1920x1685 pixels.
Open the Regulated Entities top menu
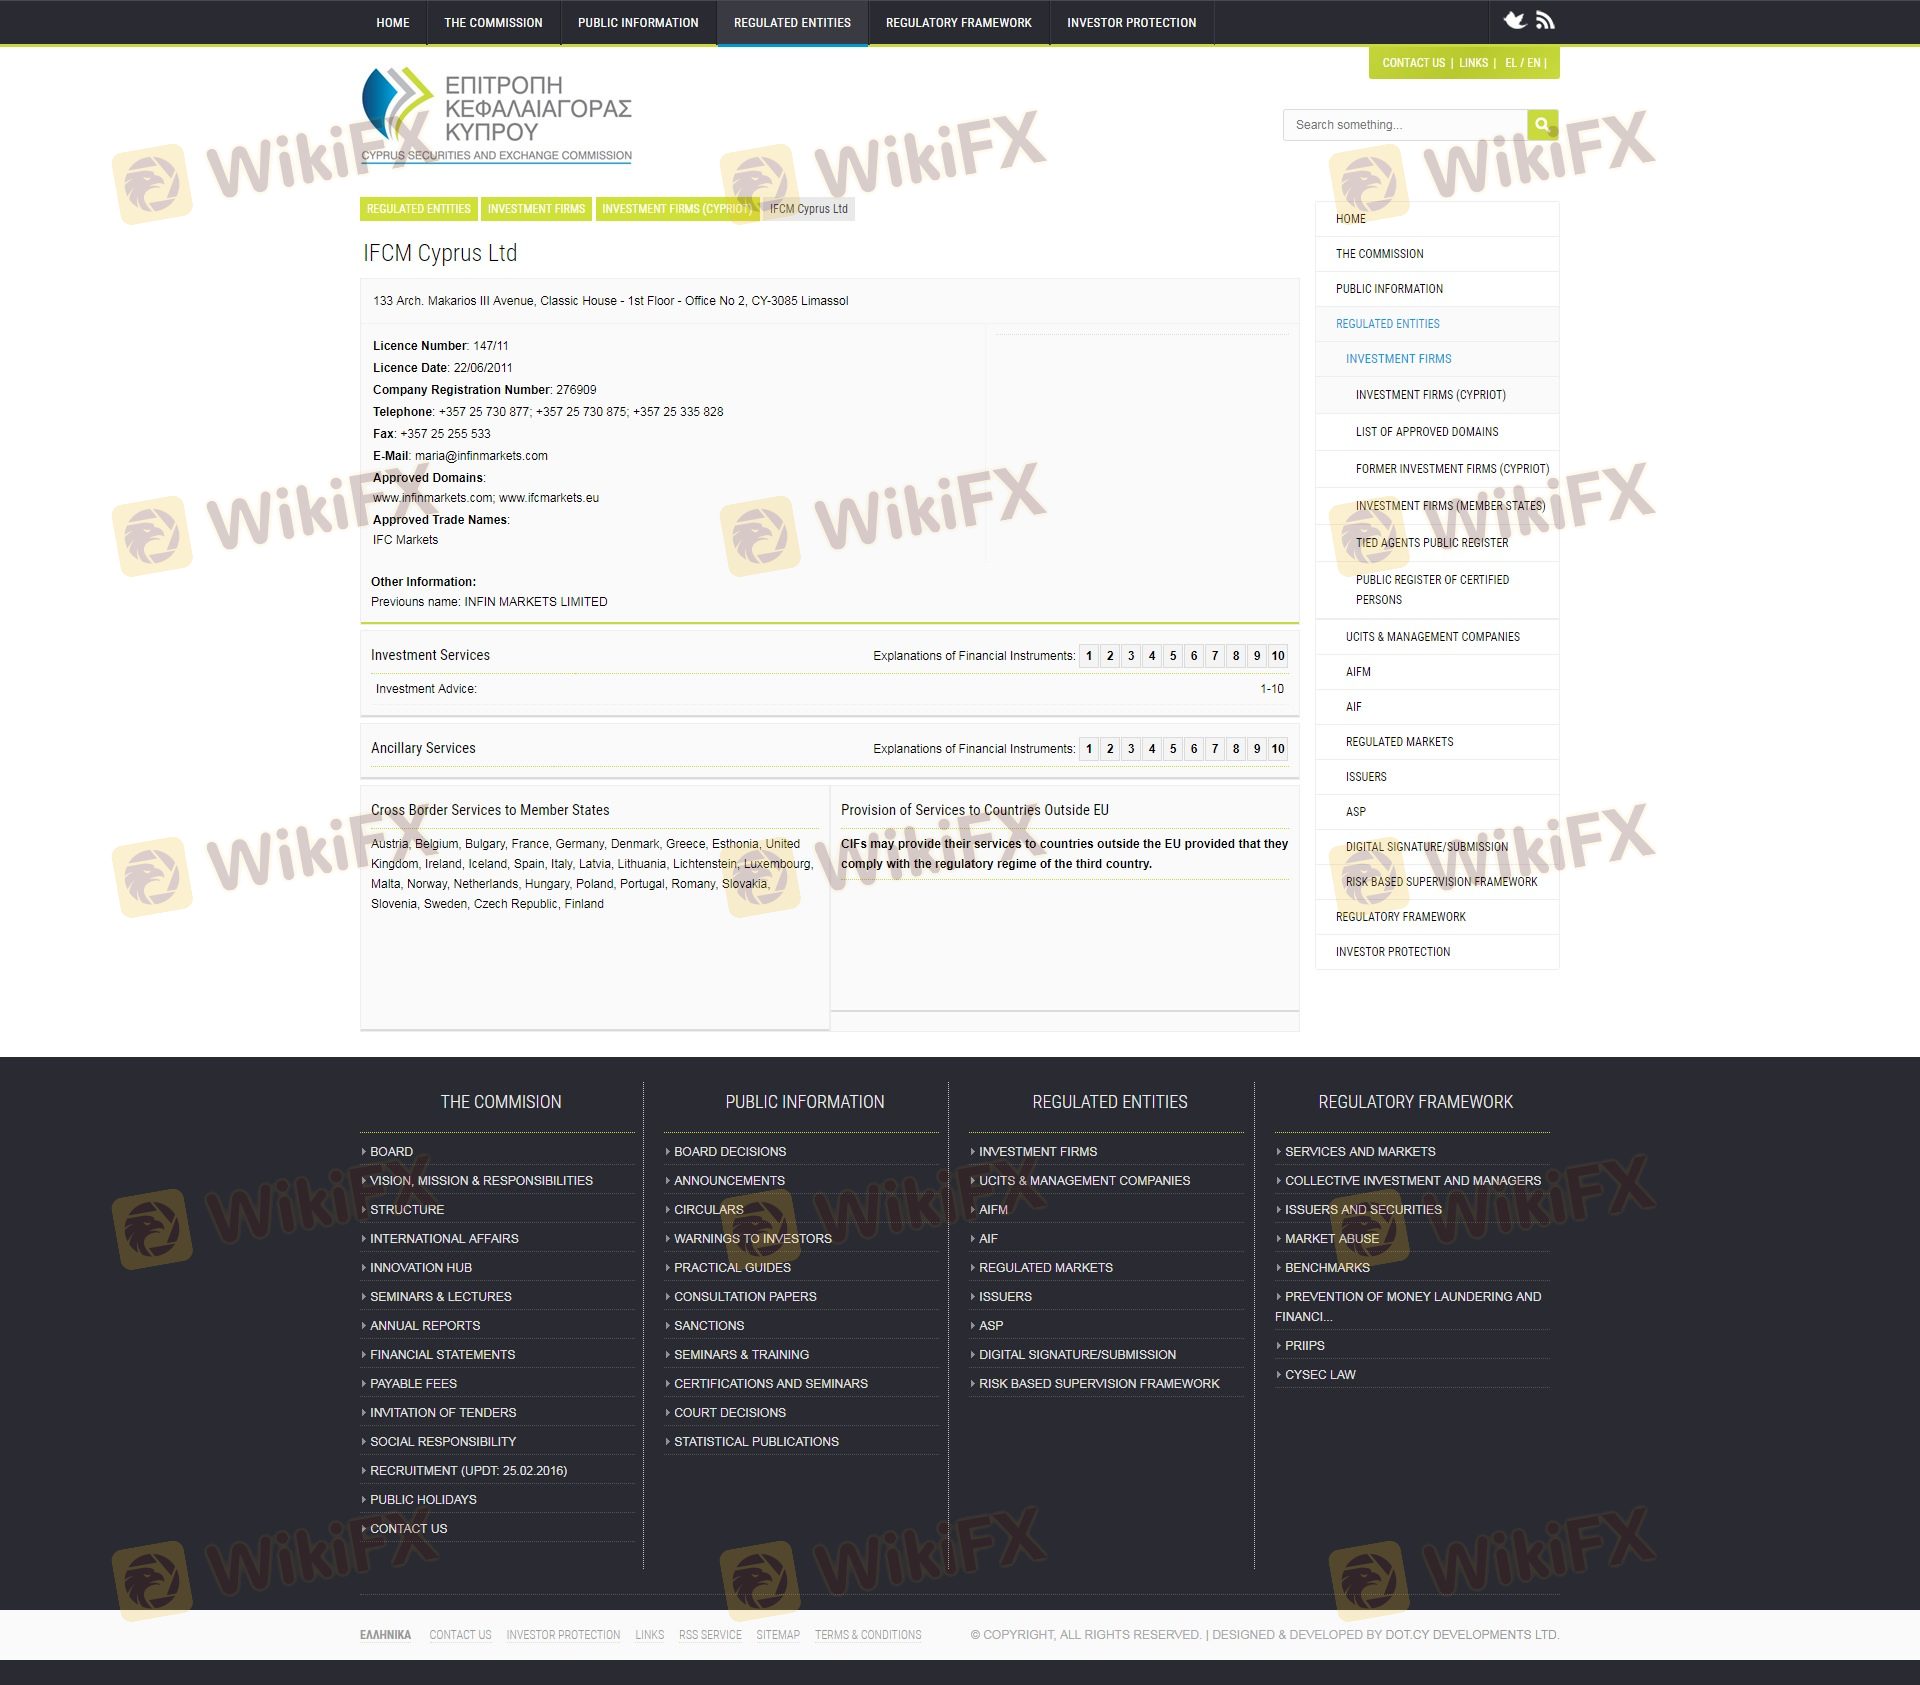click(792, 22)
